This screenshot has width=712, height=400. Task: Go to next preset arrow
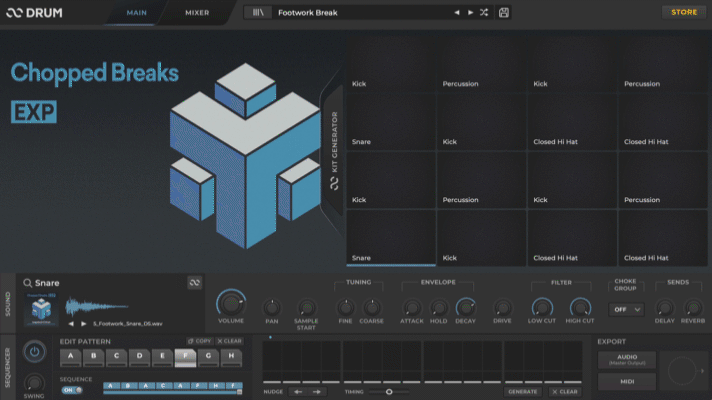(x=470, y=13)
